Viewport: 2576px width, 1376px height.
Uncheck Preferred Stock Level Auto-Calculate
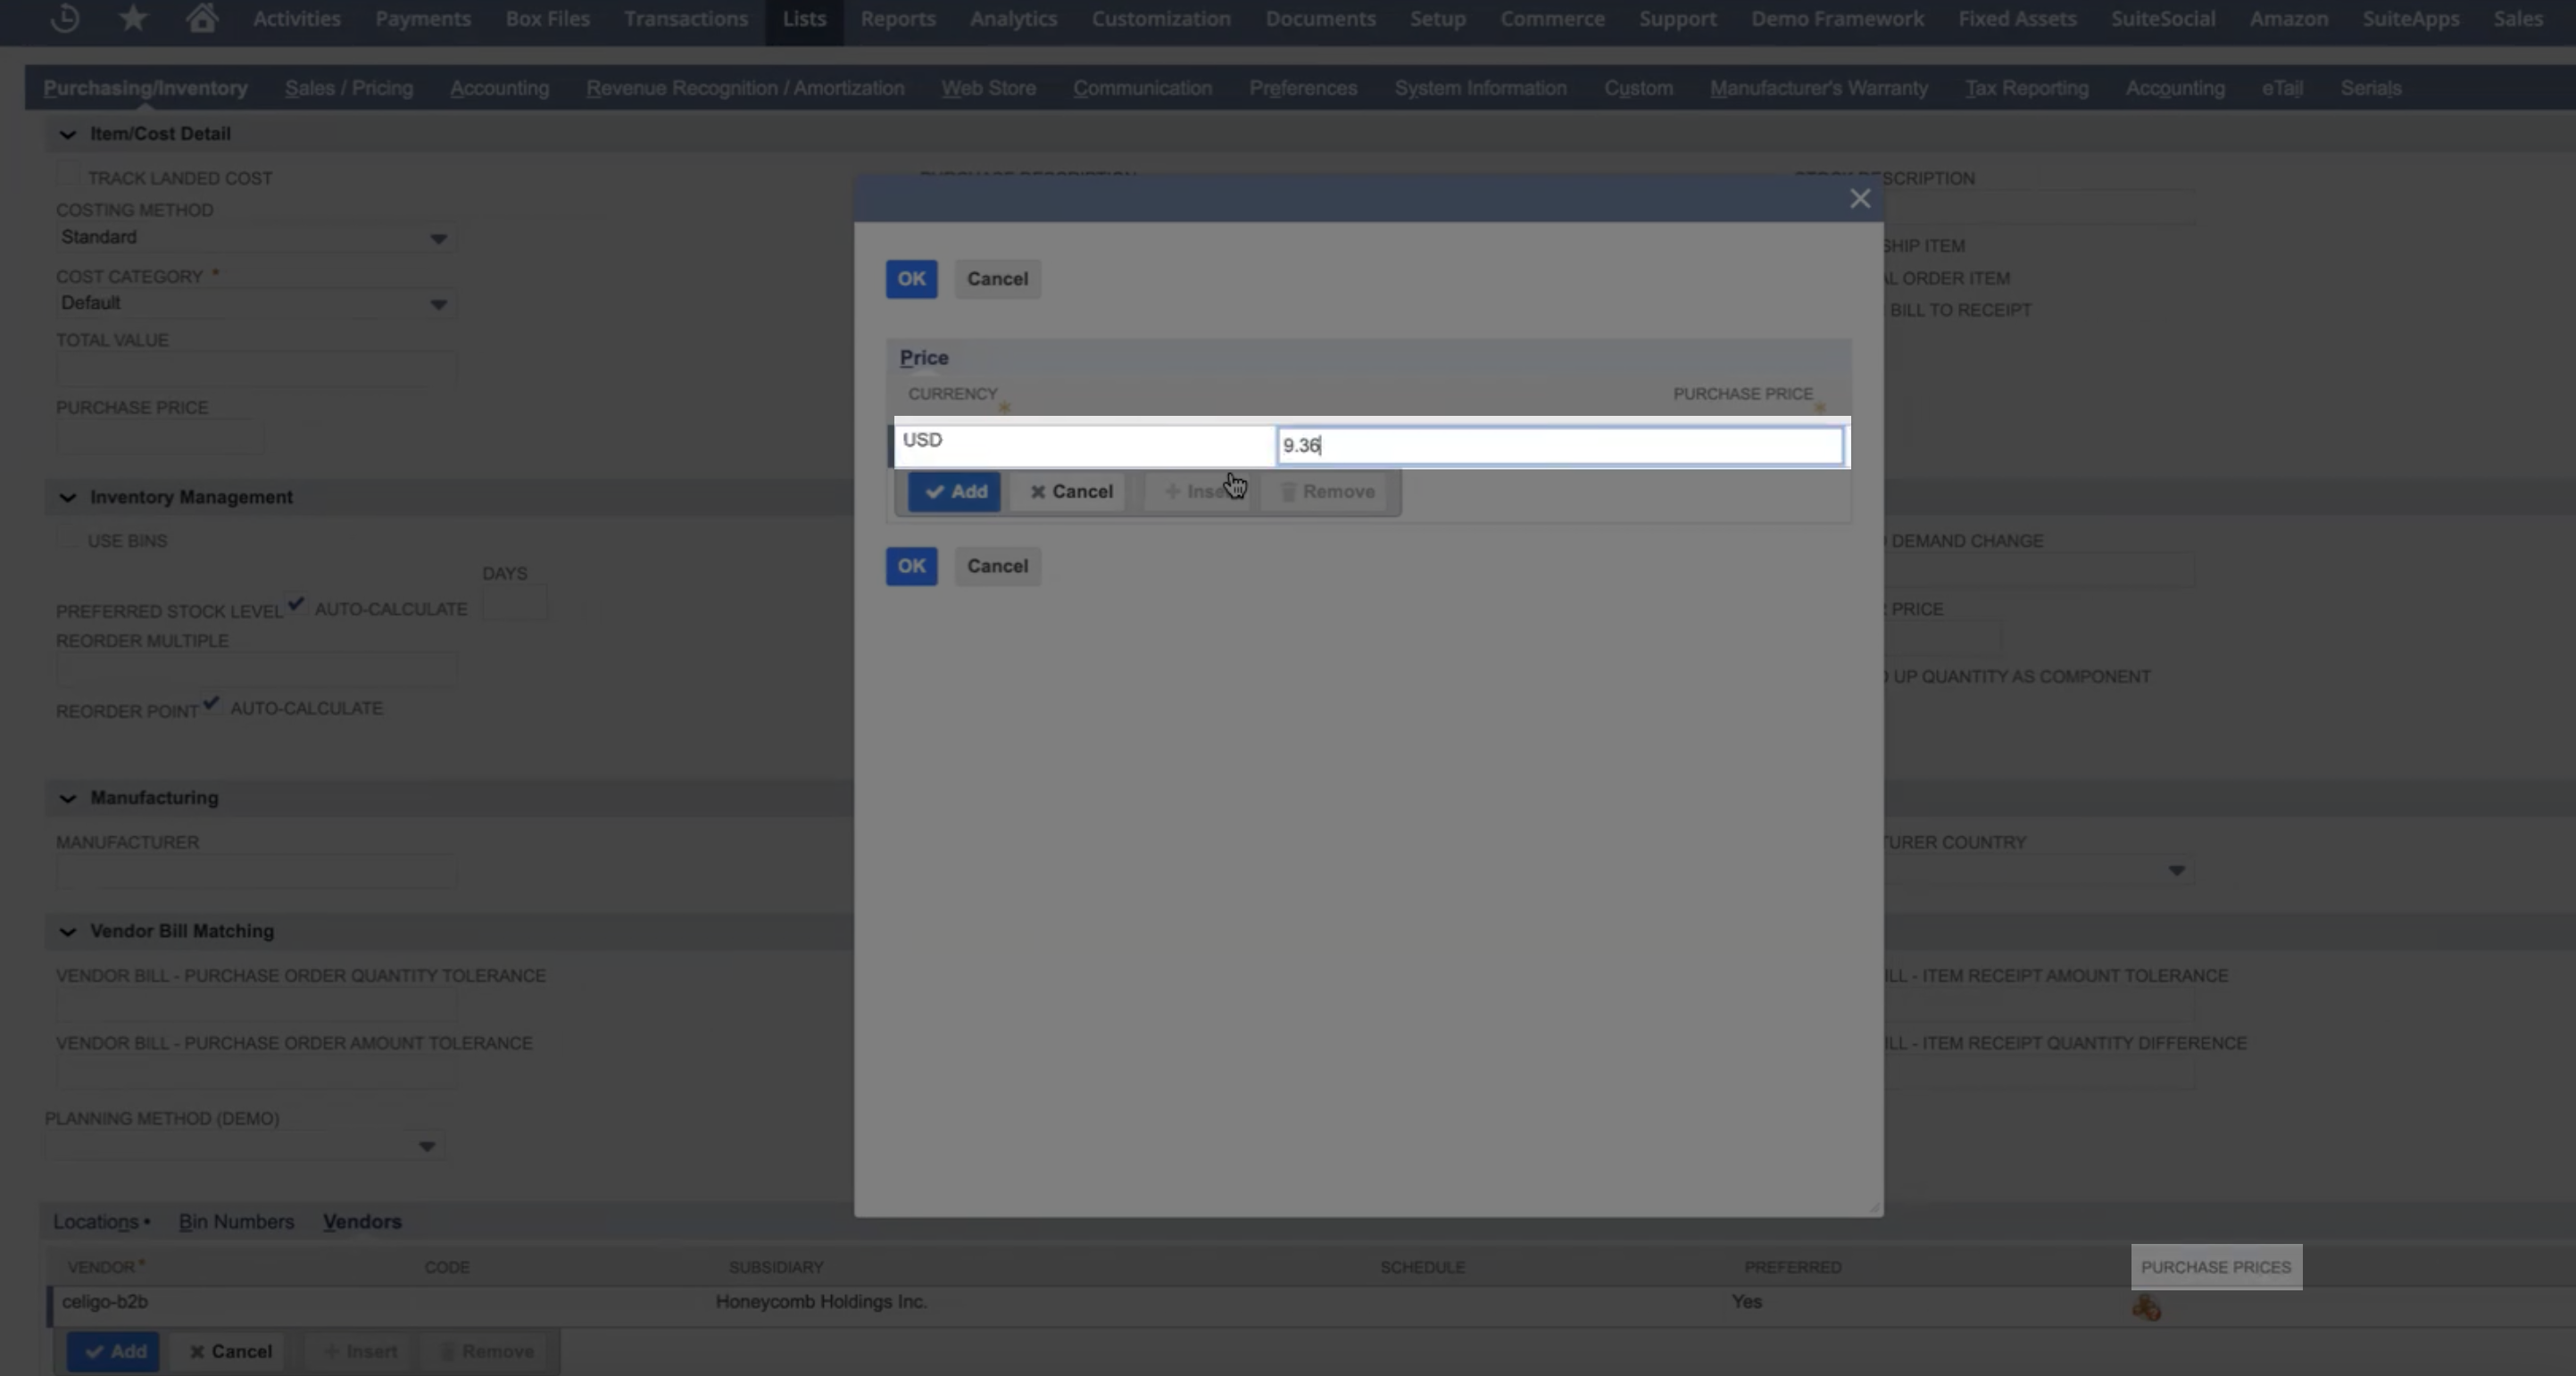pos(295,604)
